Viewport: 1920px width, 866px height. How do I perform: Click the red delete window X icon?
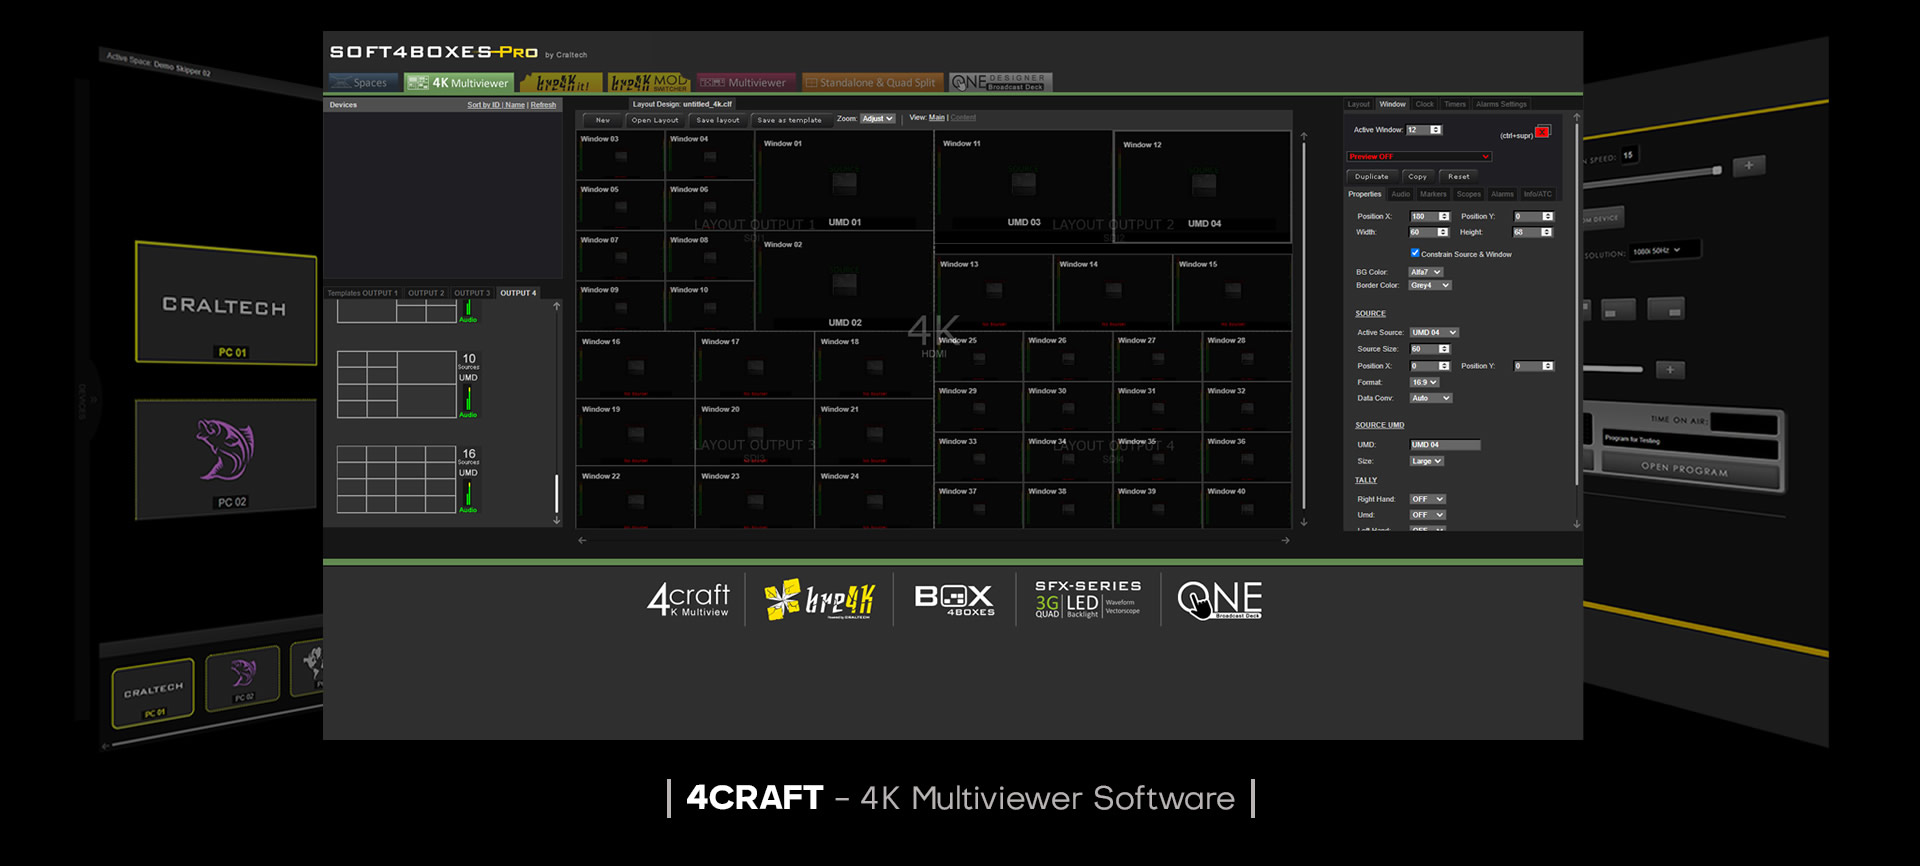[x=1543, y=132]
